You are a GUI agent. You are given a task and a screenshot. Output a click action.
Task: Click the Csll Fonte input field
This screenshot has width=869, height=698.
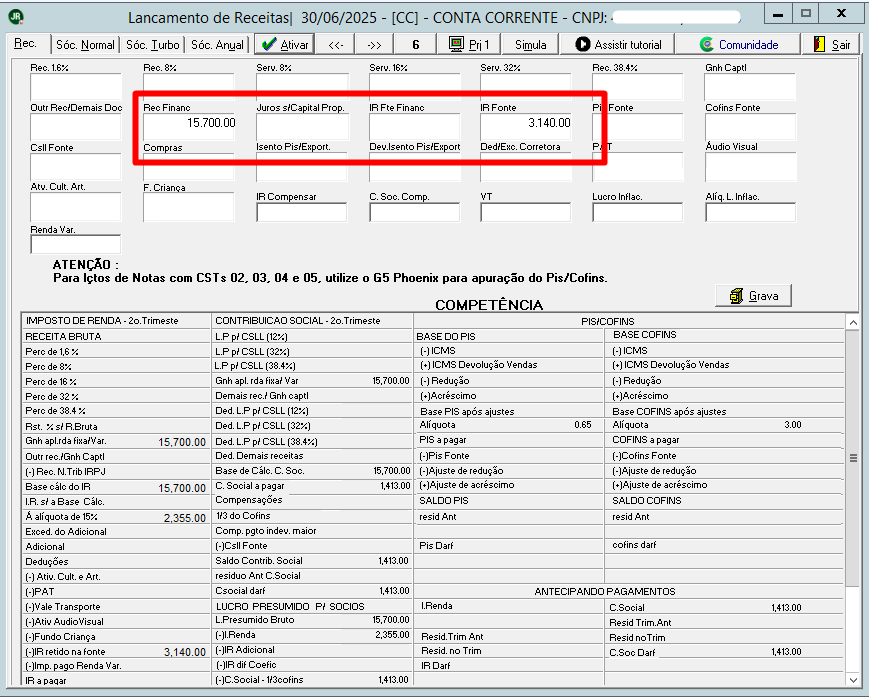click(x=76, y=167)
